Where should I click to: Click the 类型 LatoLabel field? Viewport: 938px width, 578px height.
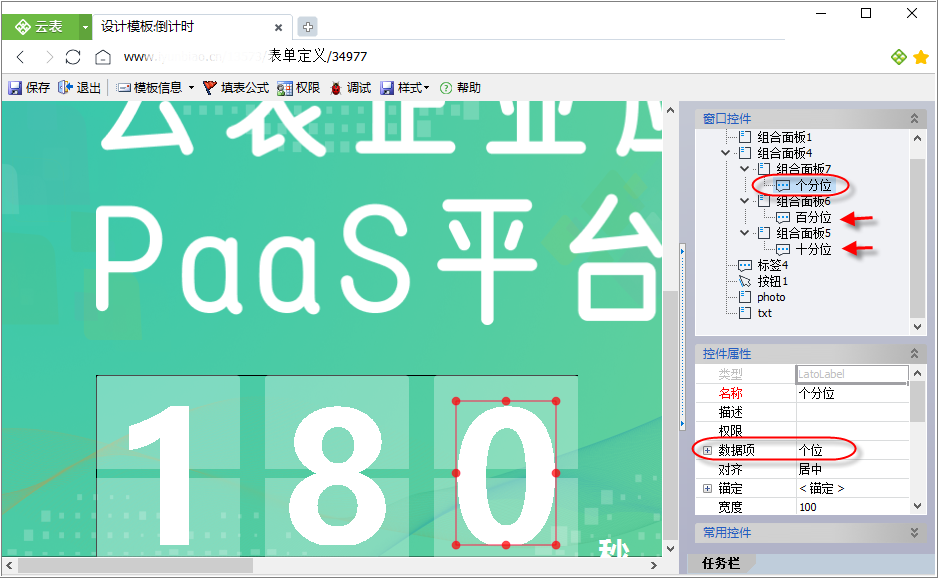click(852, 374)
